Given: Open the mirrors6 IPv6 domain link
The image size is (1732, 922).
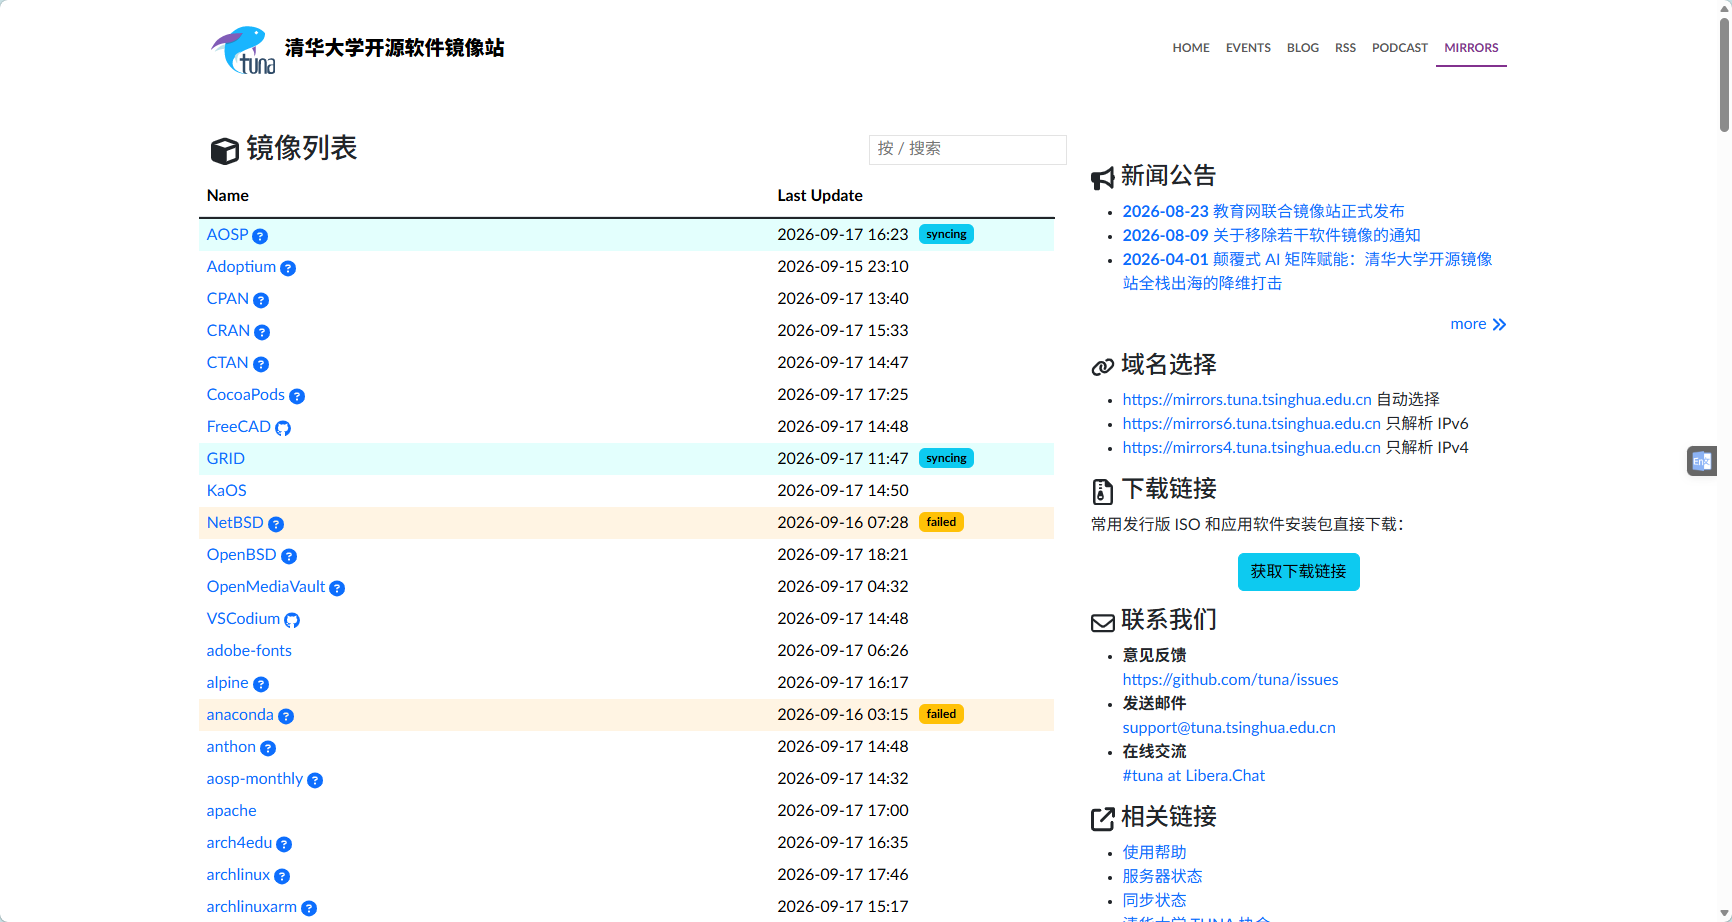Looking at the screenshot, I should pyautogui.click(x=1251, y=423).
